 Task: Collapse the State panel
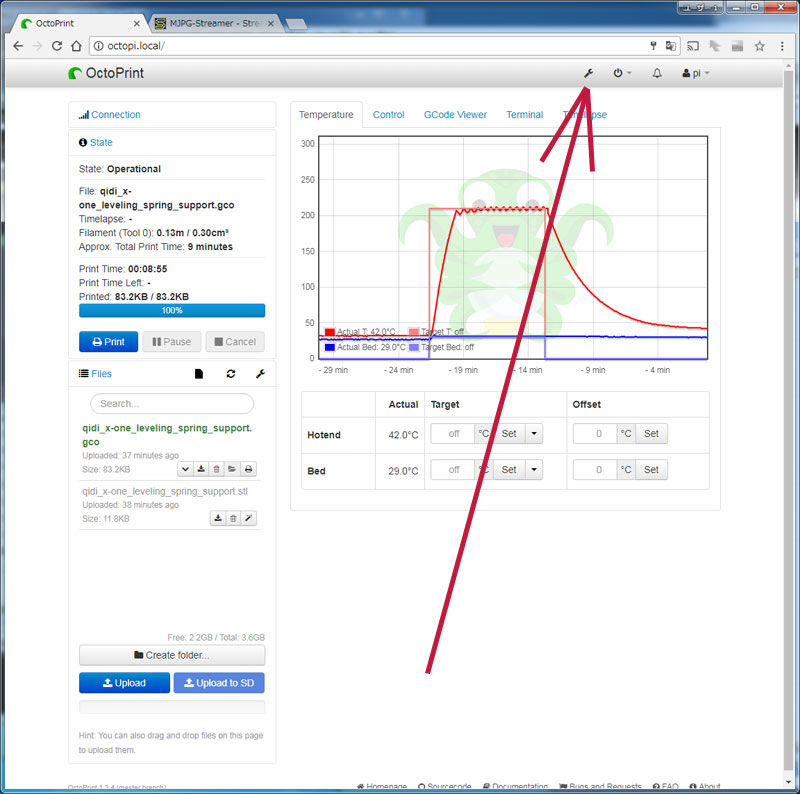pyautogui.click(x=101, y=142)
